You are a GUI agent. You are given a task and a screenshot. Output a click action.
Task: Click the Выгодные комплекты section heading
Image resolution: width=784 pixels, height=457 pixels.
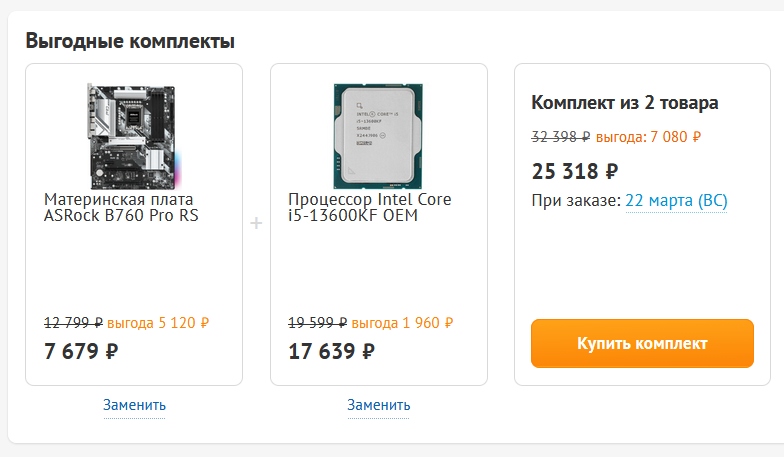[x=130, y=41]
